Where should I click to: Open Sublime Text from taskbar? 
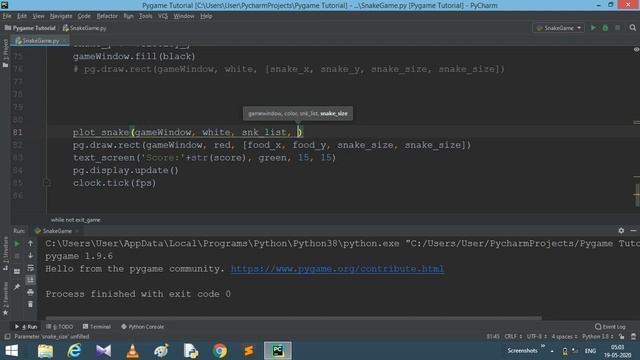pyautogui.click(x=249, y=351)
